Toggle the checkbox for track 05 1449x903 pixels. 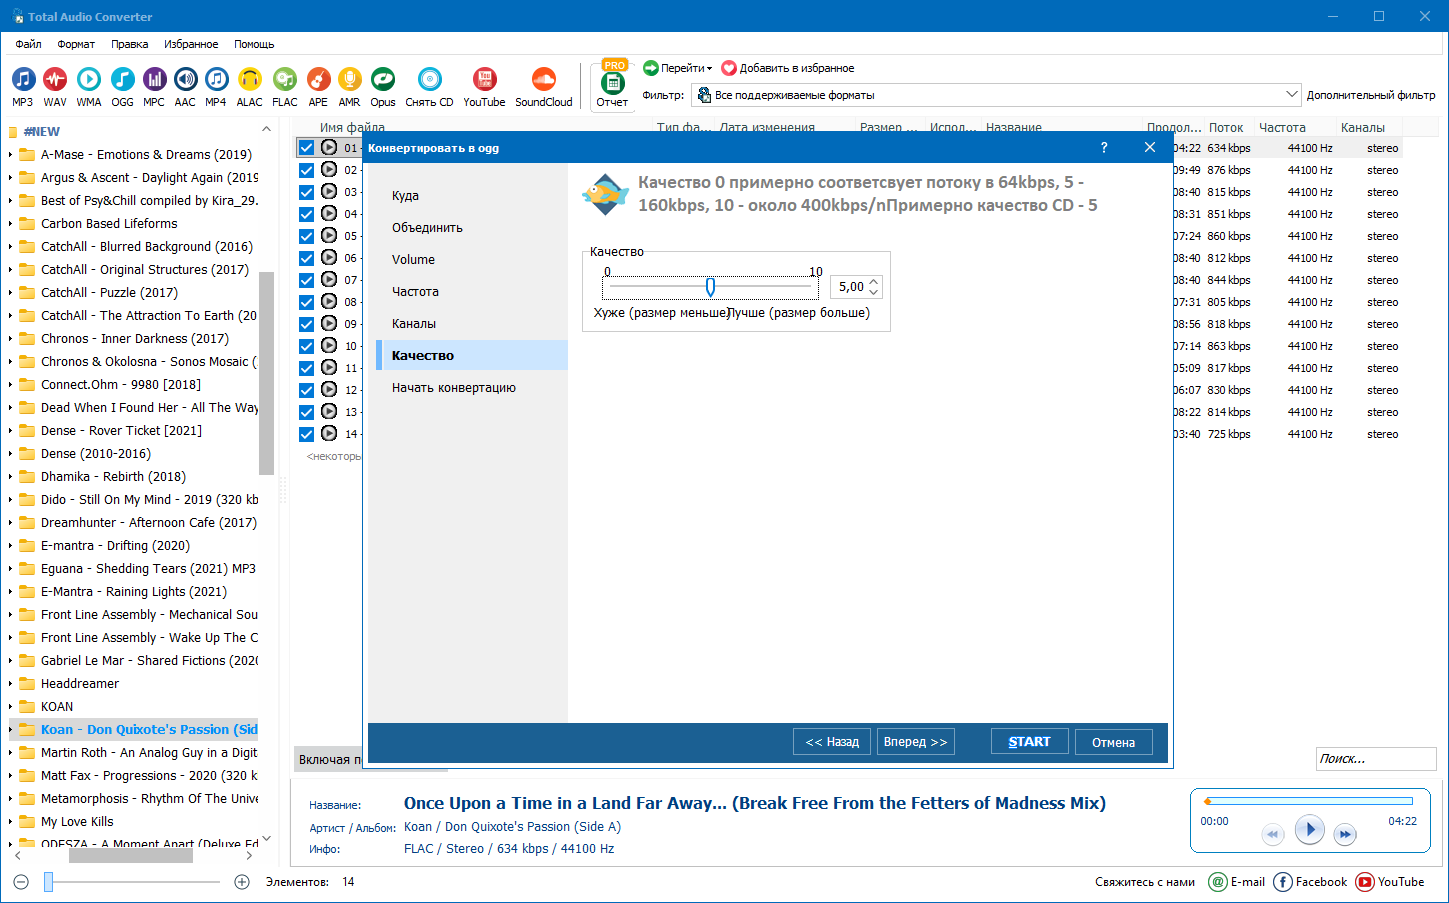[x=307, y=236]
